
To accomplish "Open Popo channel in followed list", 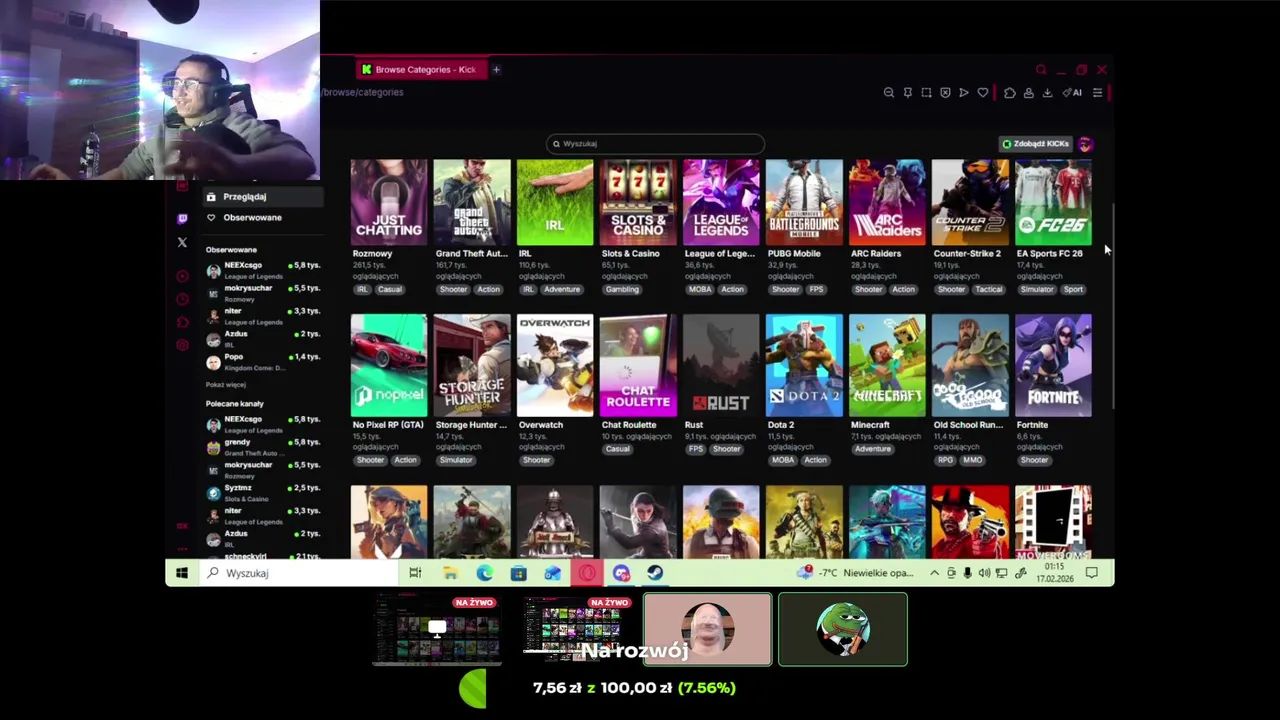I will pyautogui.click(x=262, y=361).
